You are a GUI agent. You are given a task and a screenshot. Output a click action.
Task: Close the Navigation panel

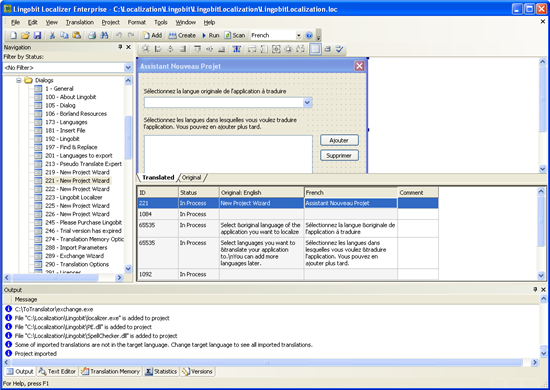[x=128, y=47]
